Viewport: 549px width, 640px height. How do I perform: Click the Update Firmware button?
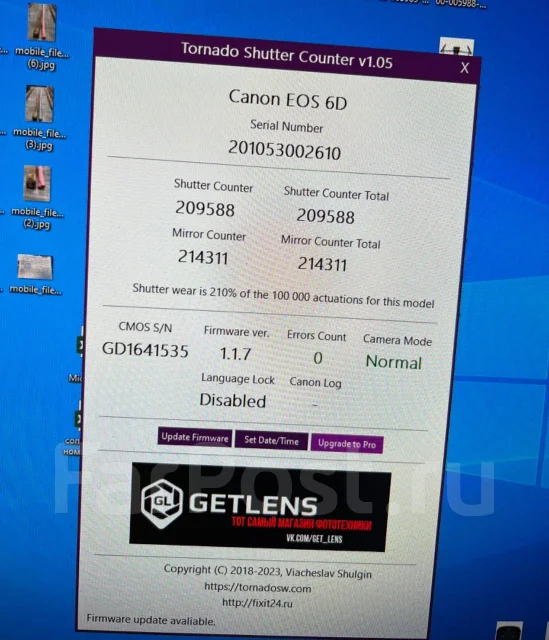[x=195, y=438]
